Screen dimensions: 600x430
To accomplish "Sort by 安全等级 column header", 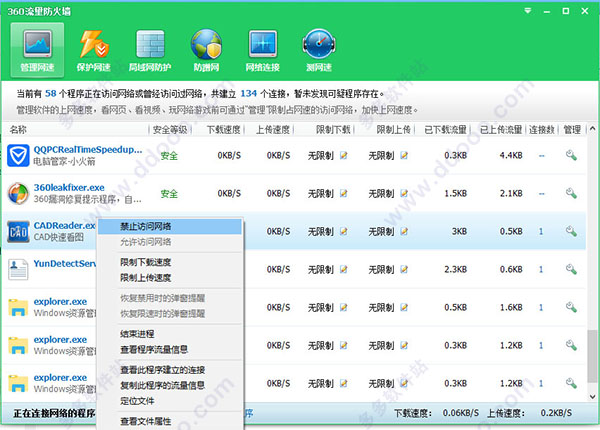I will pos(170,130).
